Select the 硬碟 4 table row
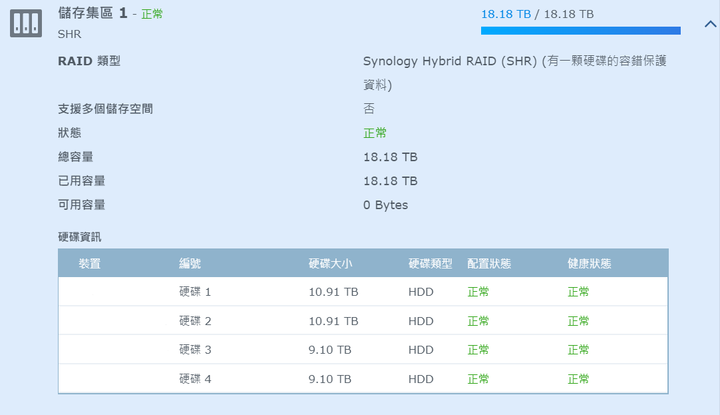This screenshot has width=720, height=415. [x=363, y=379]
